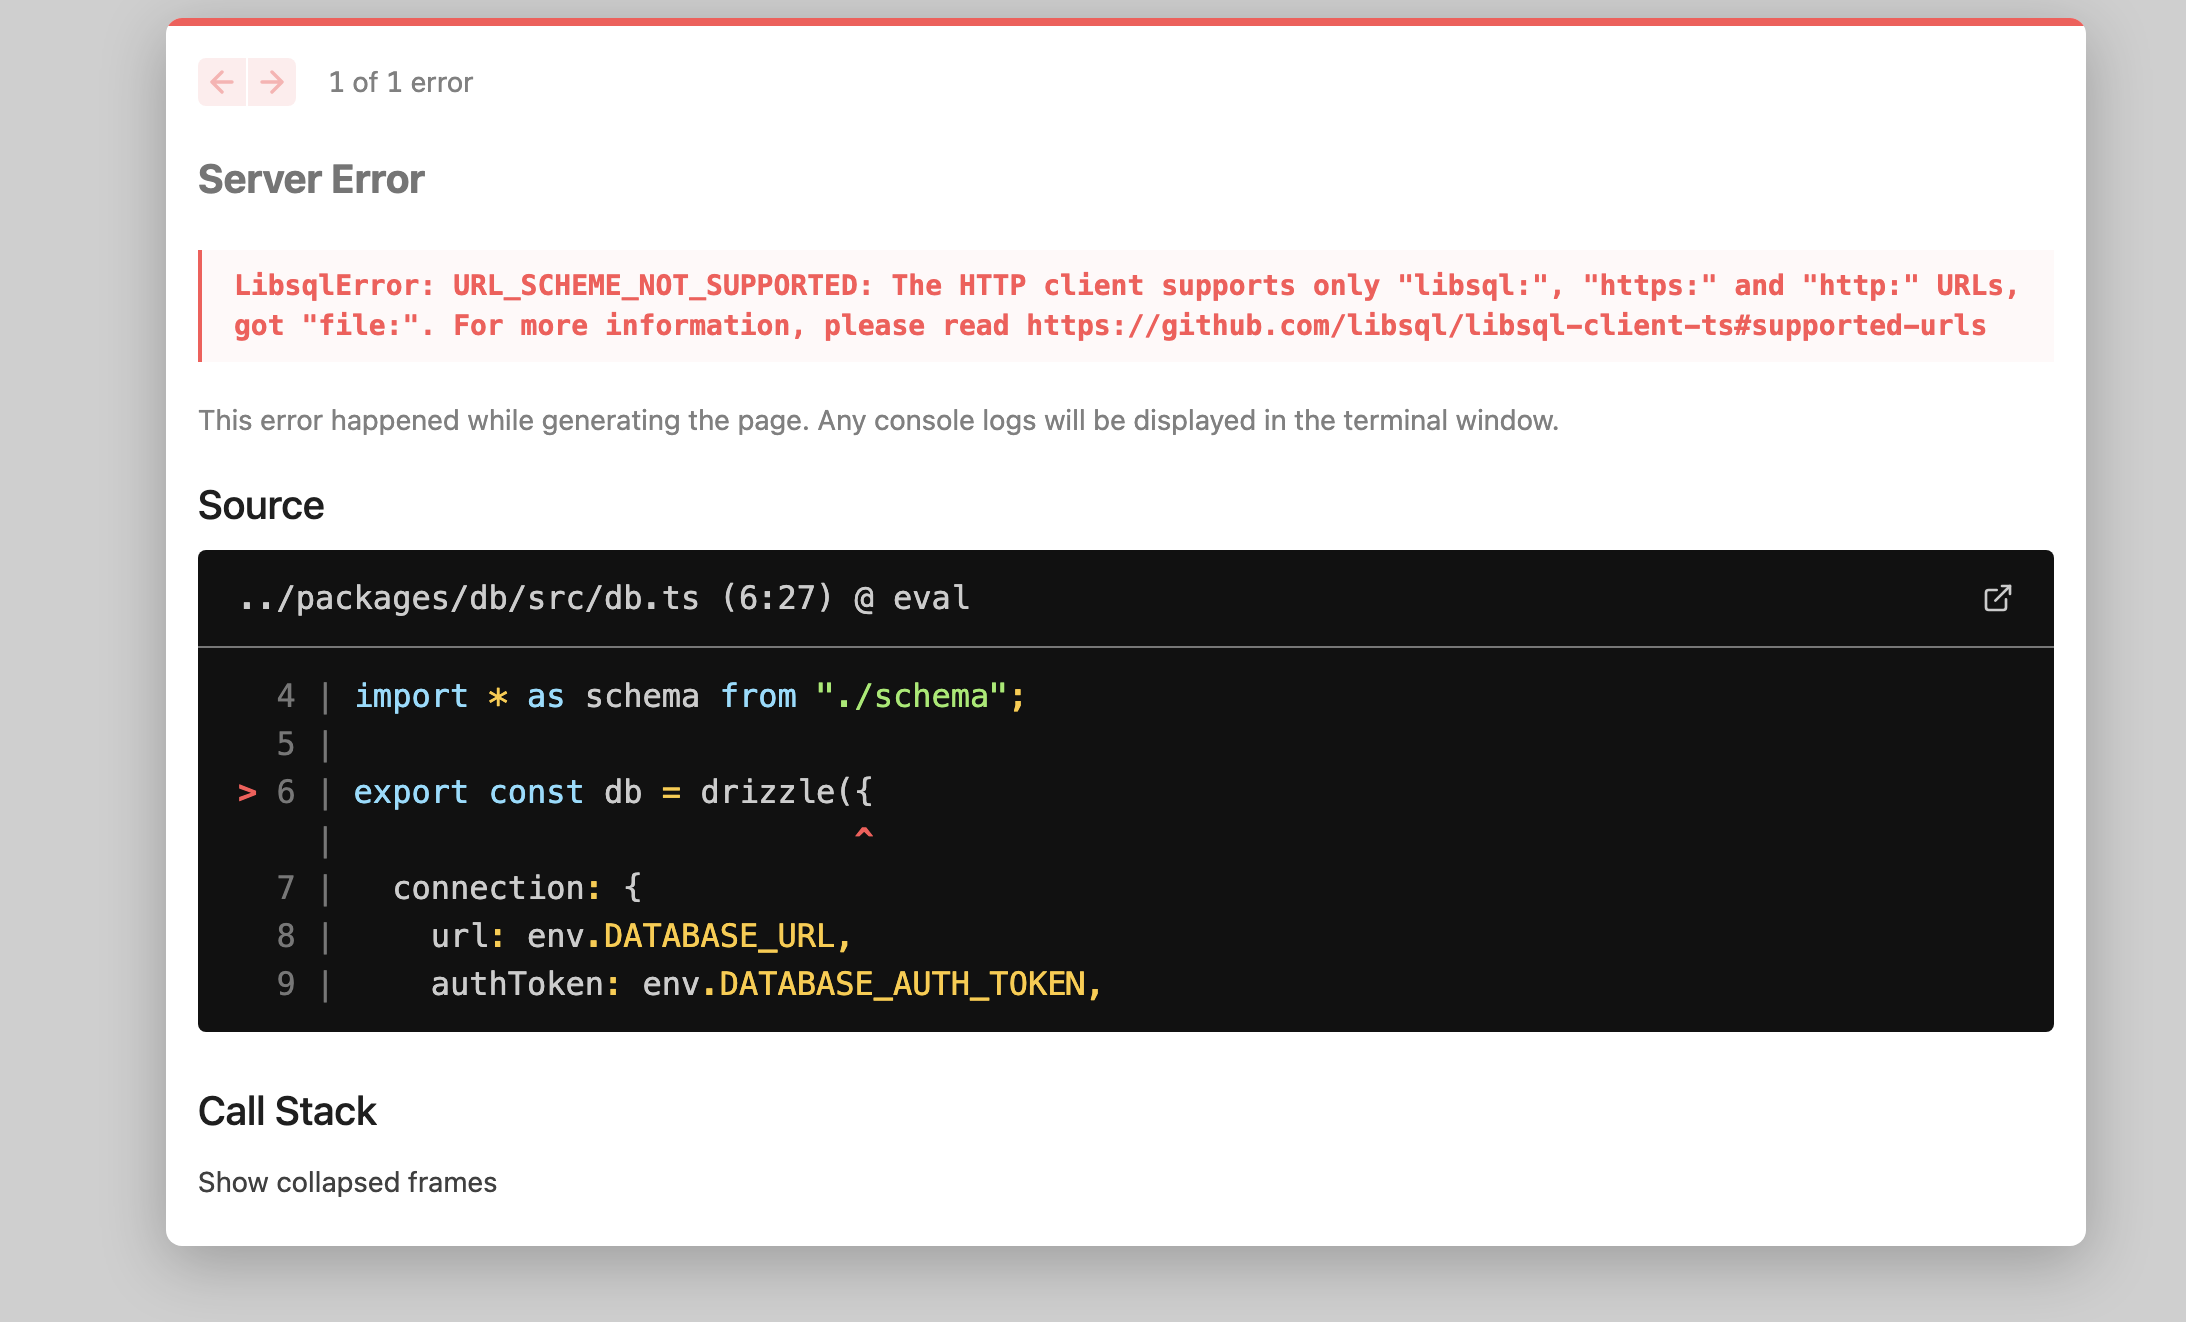Open db.ts in editor via external-link icon
Viewport: 2186px width, 1322px height.
coord(1997,598)
